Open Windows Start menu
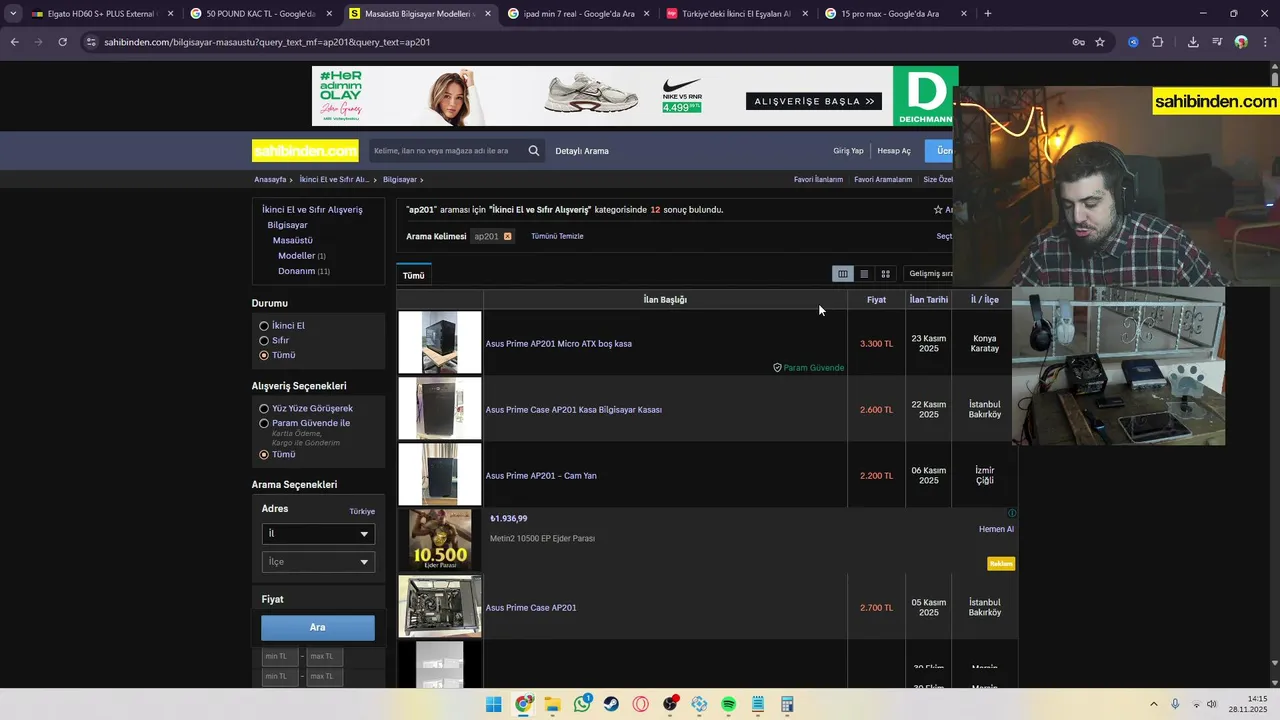The image size is (1280, 720). 494,704
